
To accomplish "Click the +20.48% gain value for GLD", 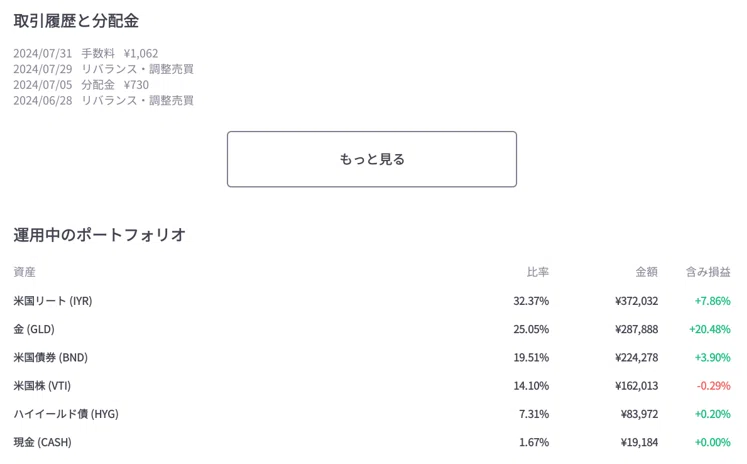I will pos(710,329).
